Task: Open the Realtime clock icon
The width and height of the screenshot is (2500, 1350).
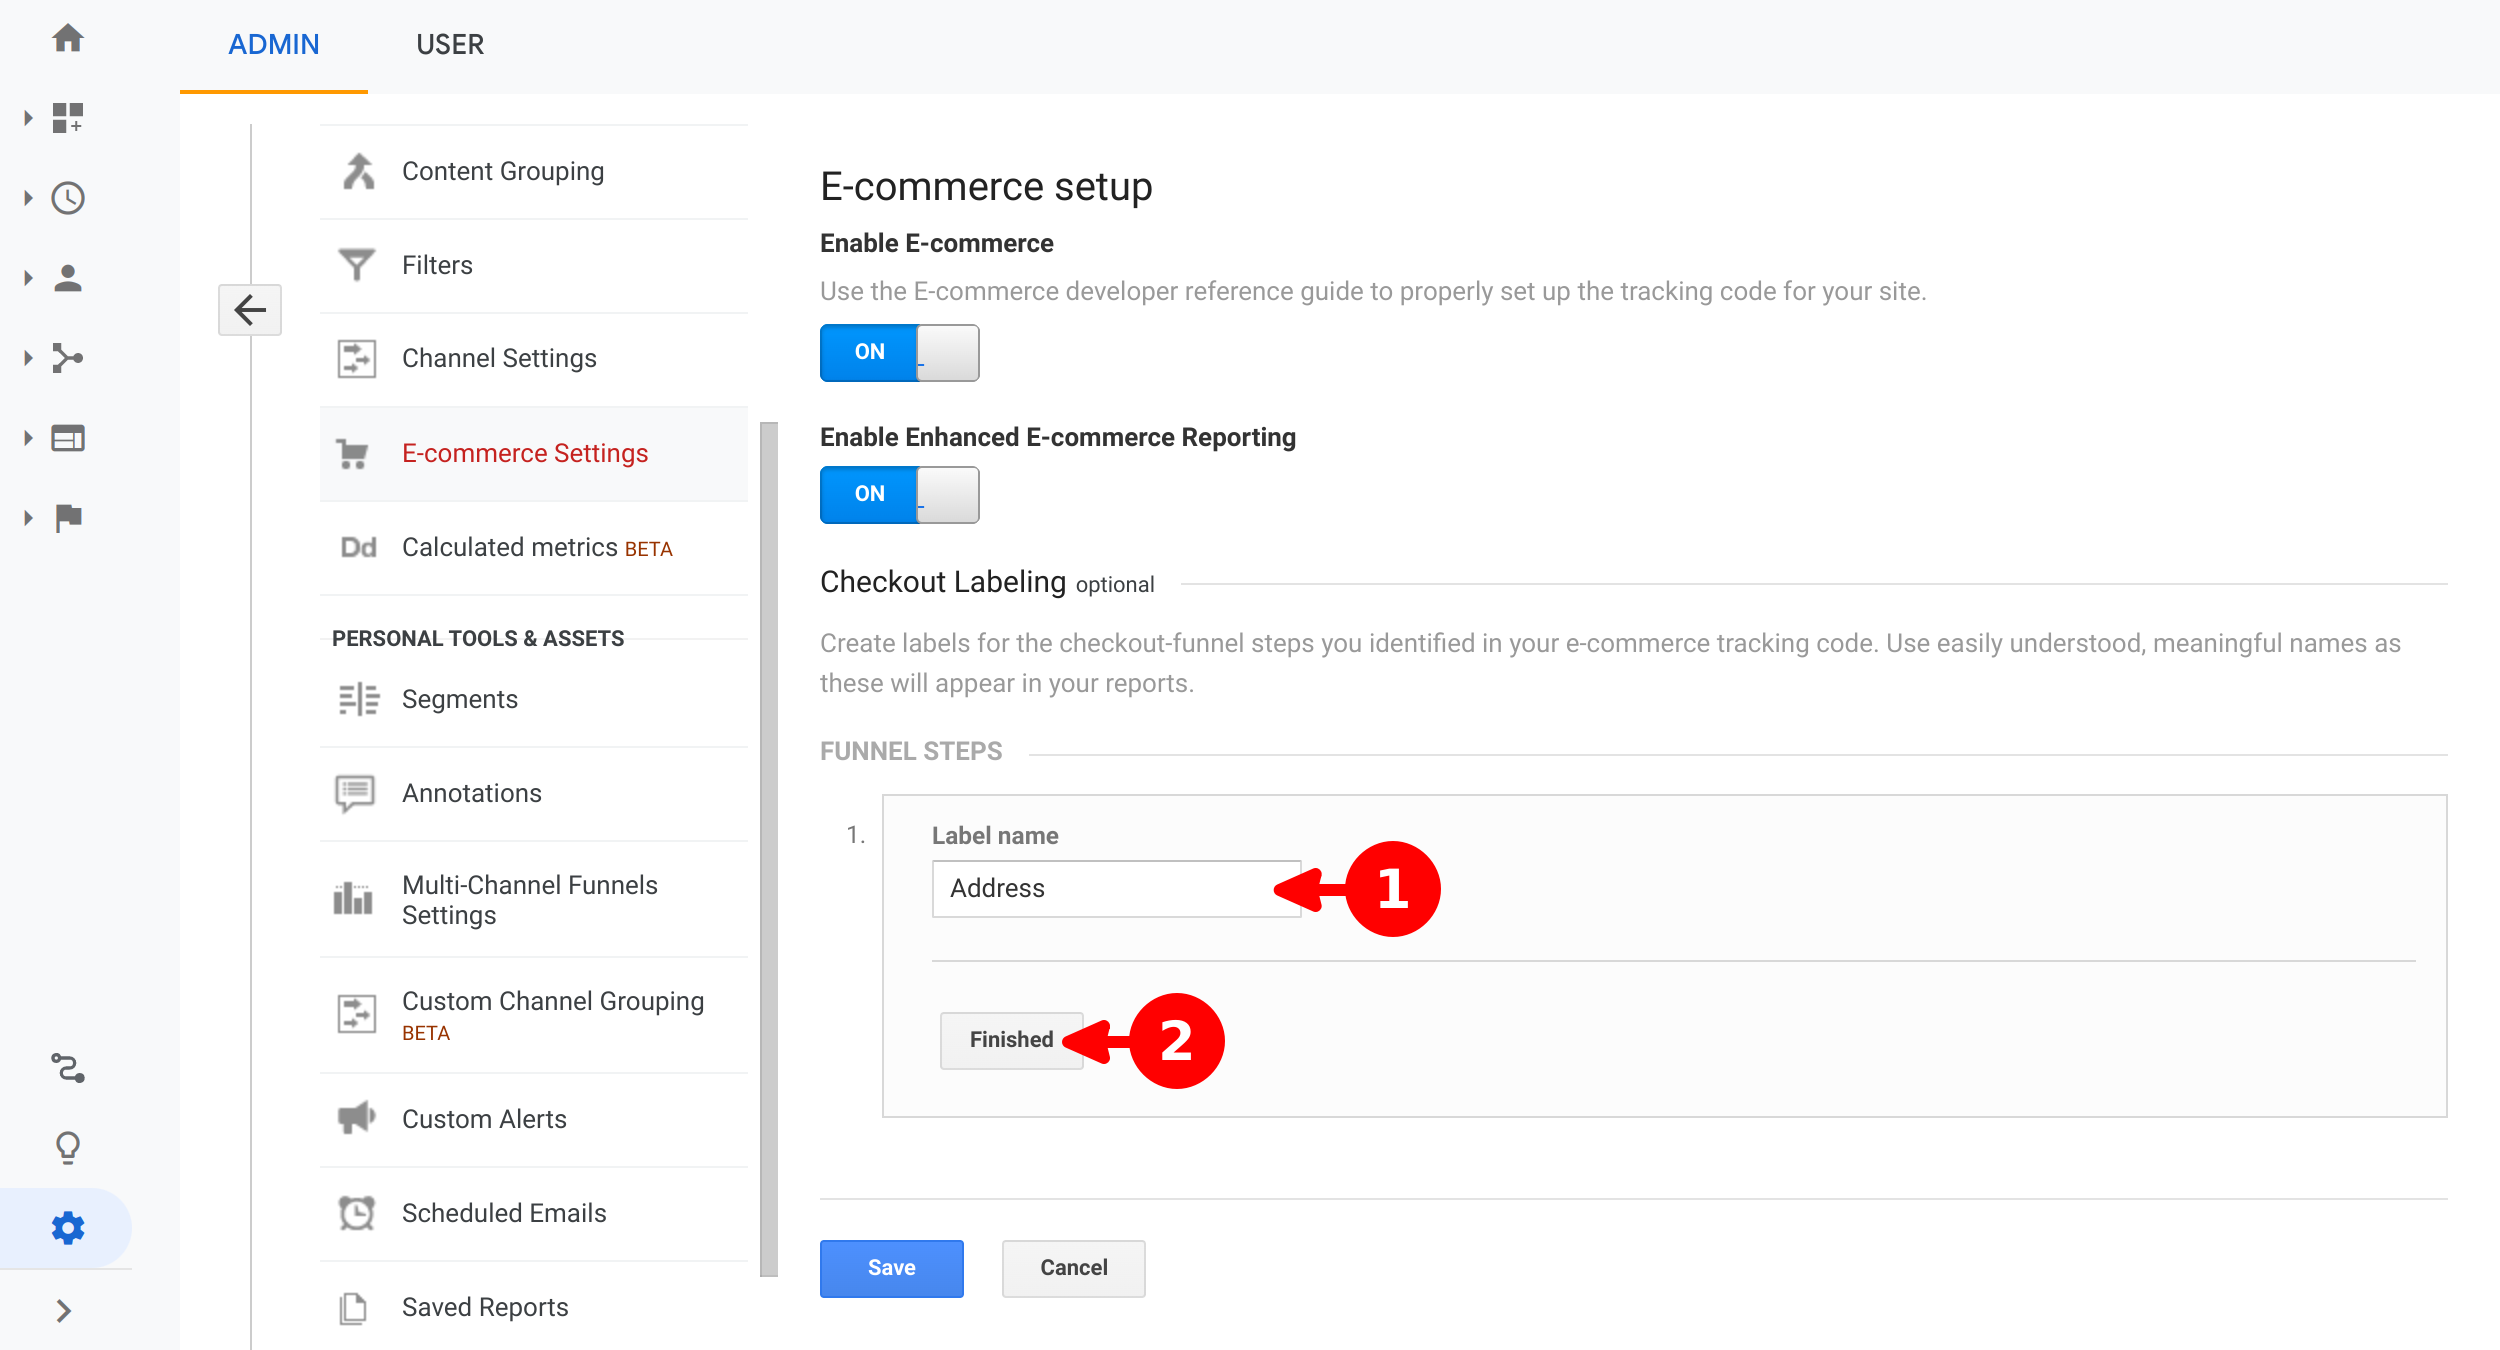Action: 67,198
